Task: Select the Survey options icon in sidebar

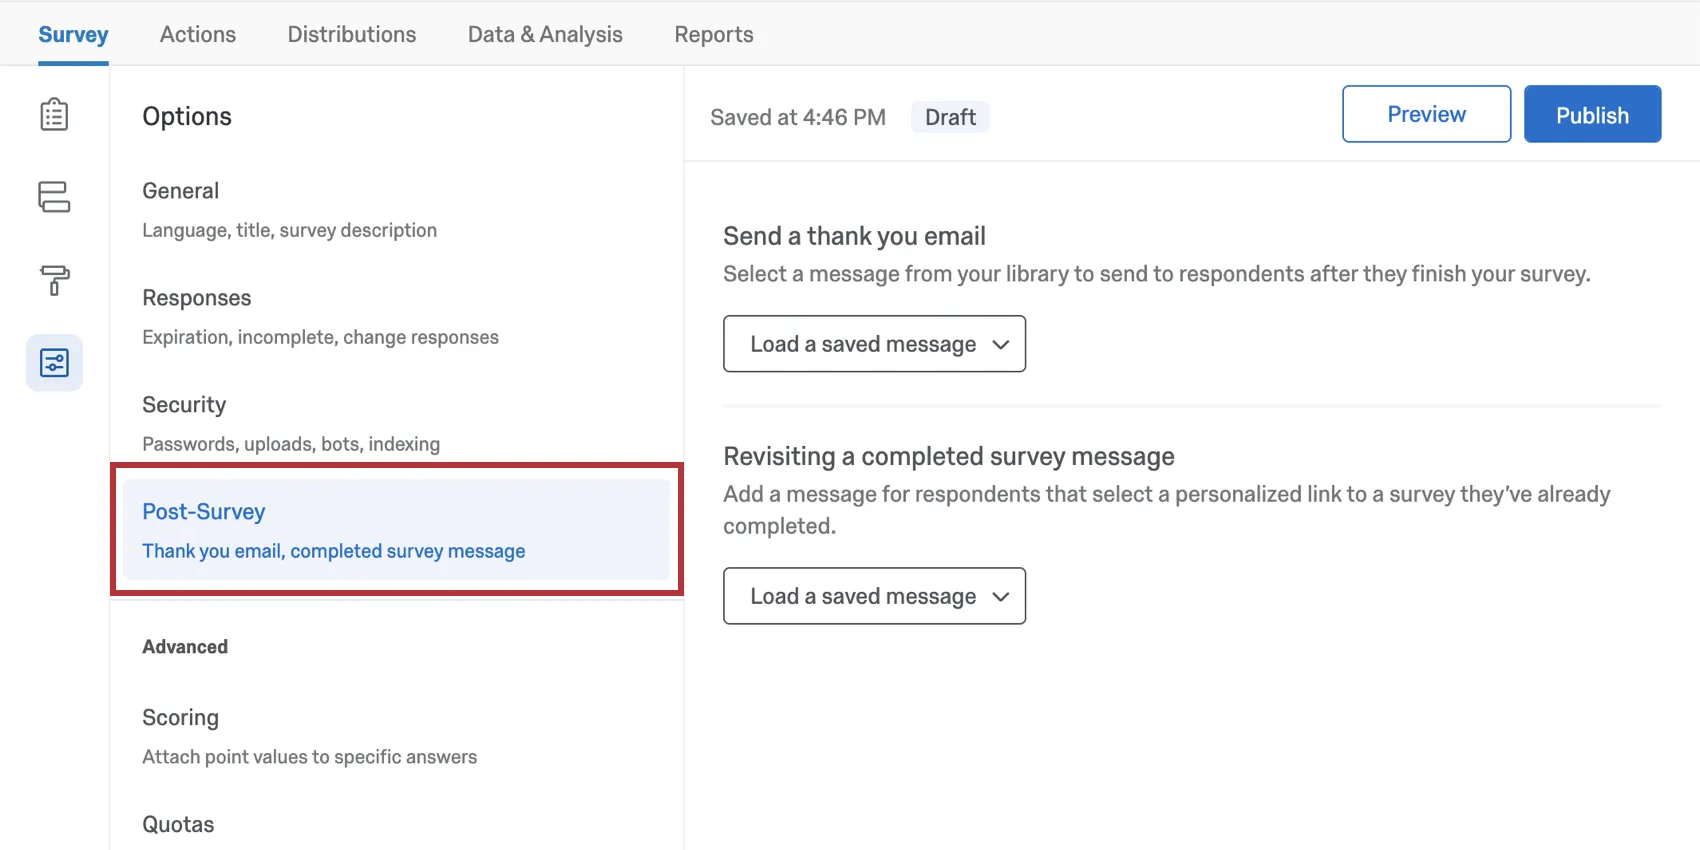Action: pyautogui.click(x=54, y=363)
